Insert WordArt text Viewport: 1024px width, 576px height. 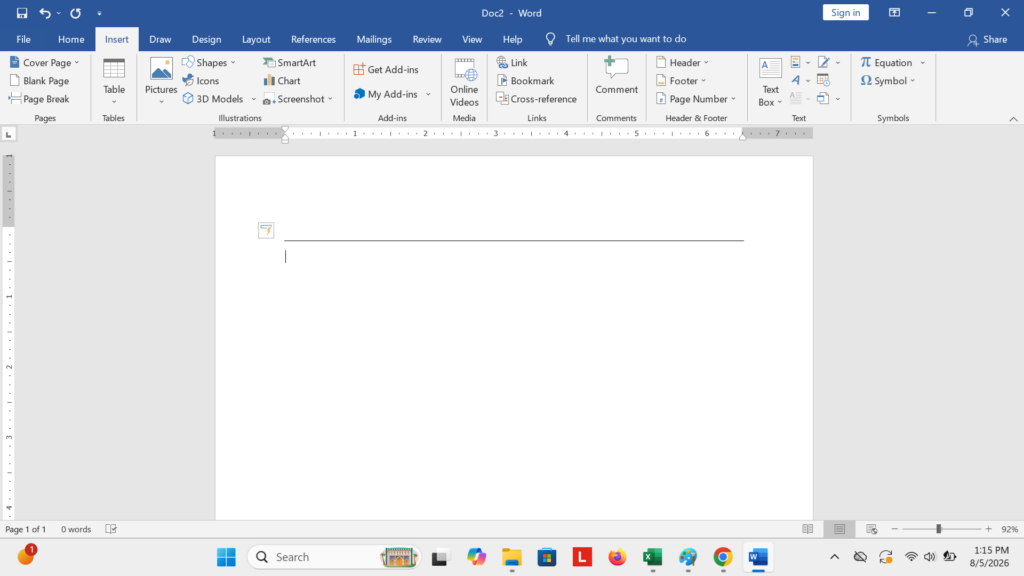795,81
